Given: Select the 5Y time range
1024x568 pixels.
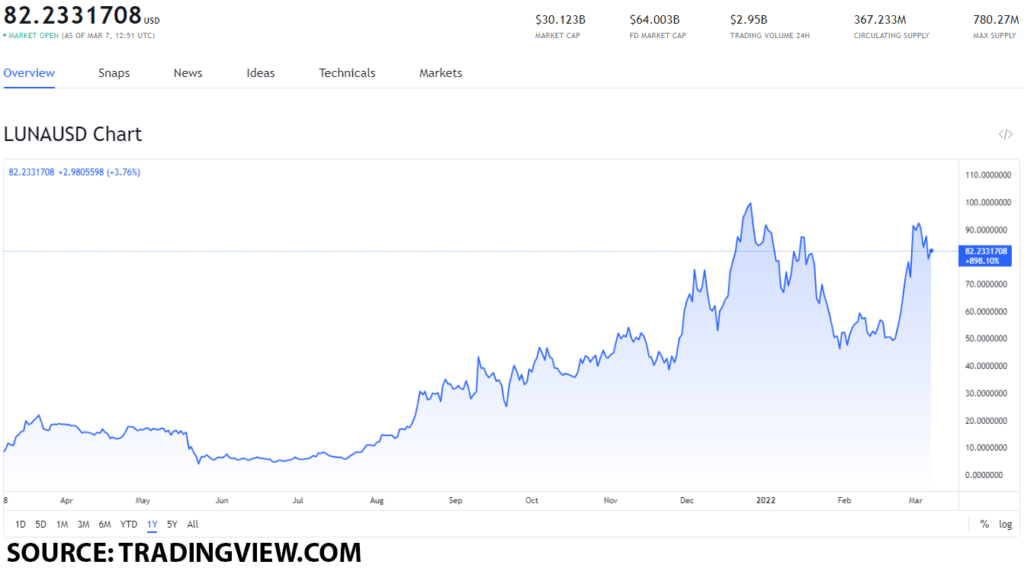Looking at the screenshot, I should coord(172,524).
